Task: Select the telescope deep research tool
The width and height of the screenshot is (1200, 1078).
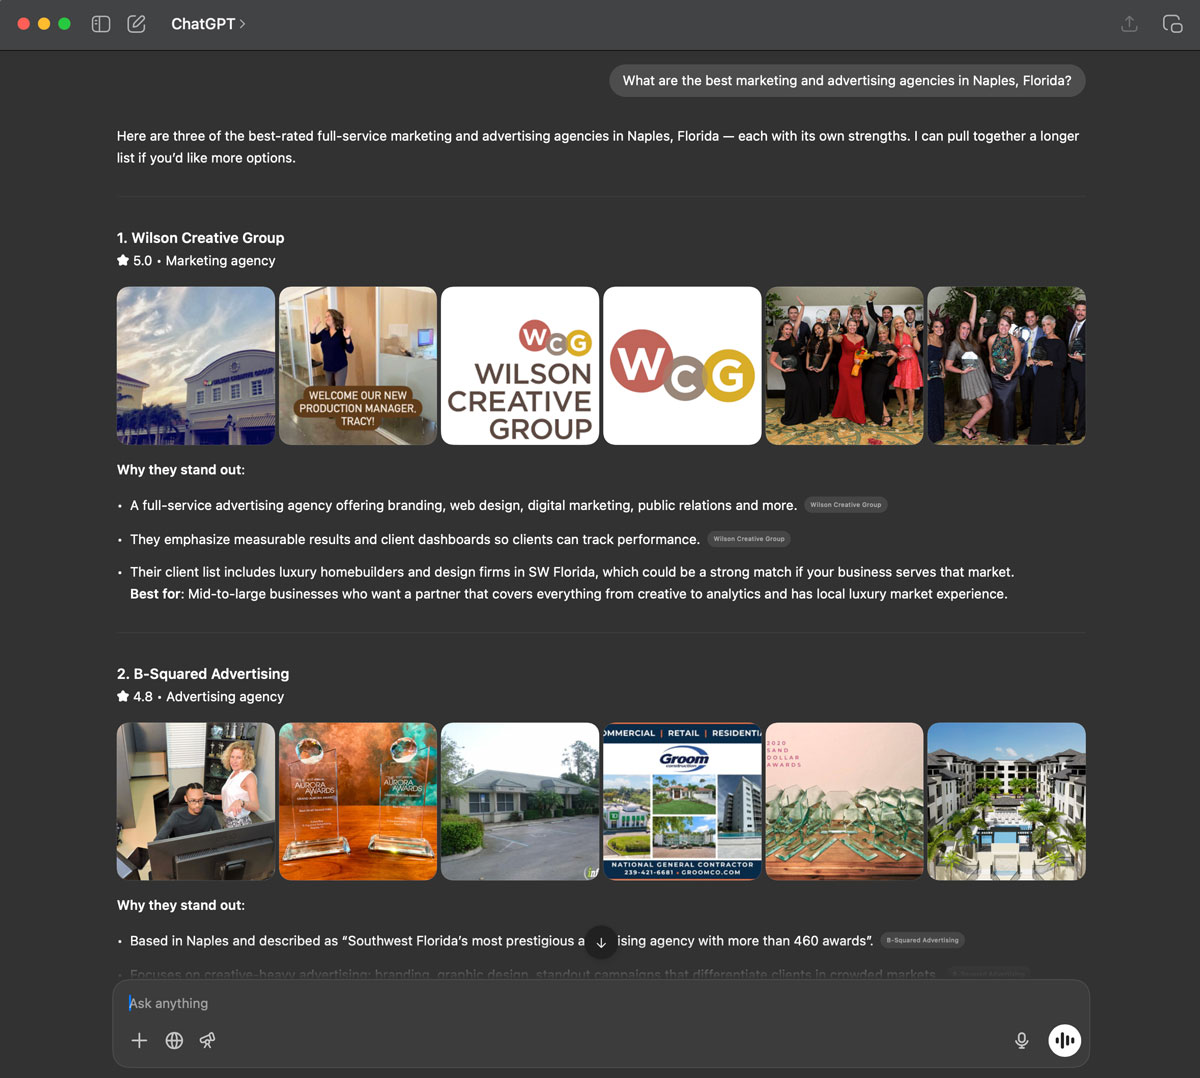Action: pyautogui.click(x=207, y=1040)
